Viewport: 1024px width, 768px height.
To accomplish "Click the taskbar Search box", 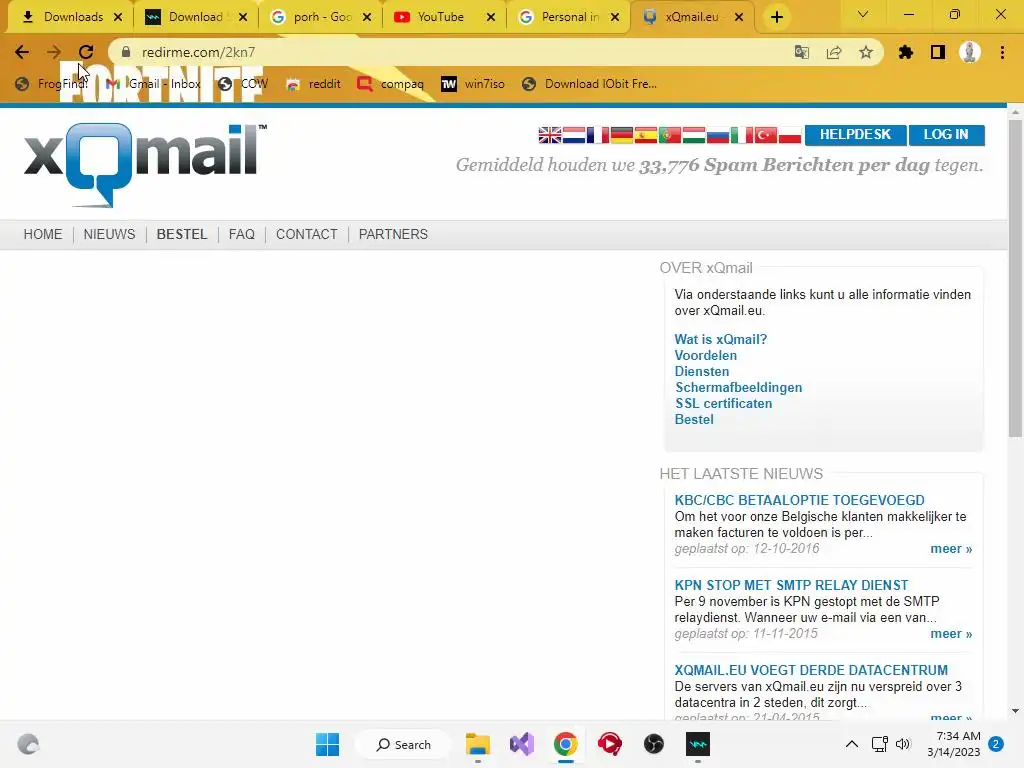I will [403, 744].
